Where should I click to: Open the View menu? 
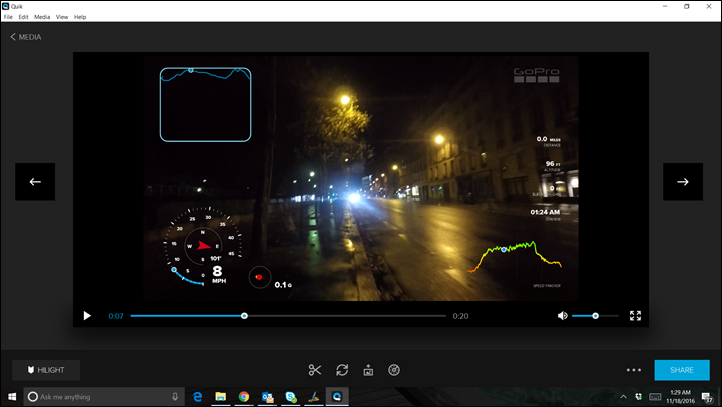coord(62,17)
